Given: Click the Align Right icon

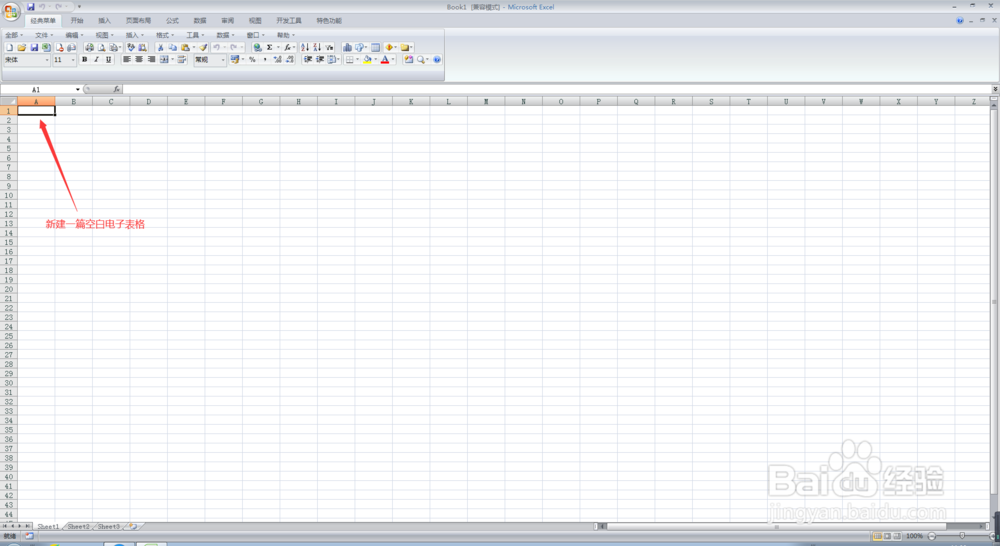Looking at the screenshot, I should tap(151, 59).
